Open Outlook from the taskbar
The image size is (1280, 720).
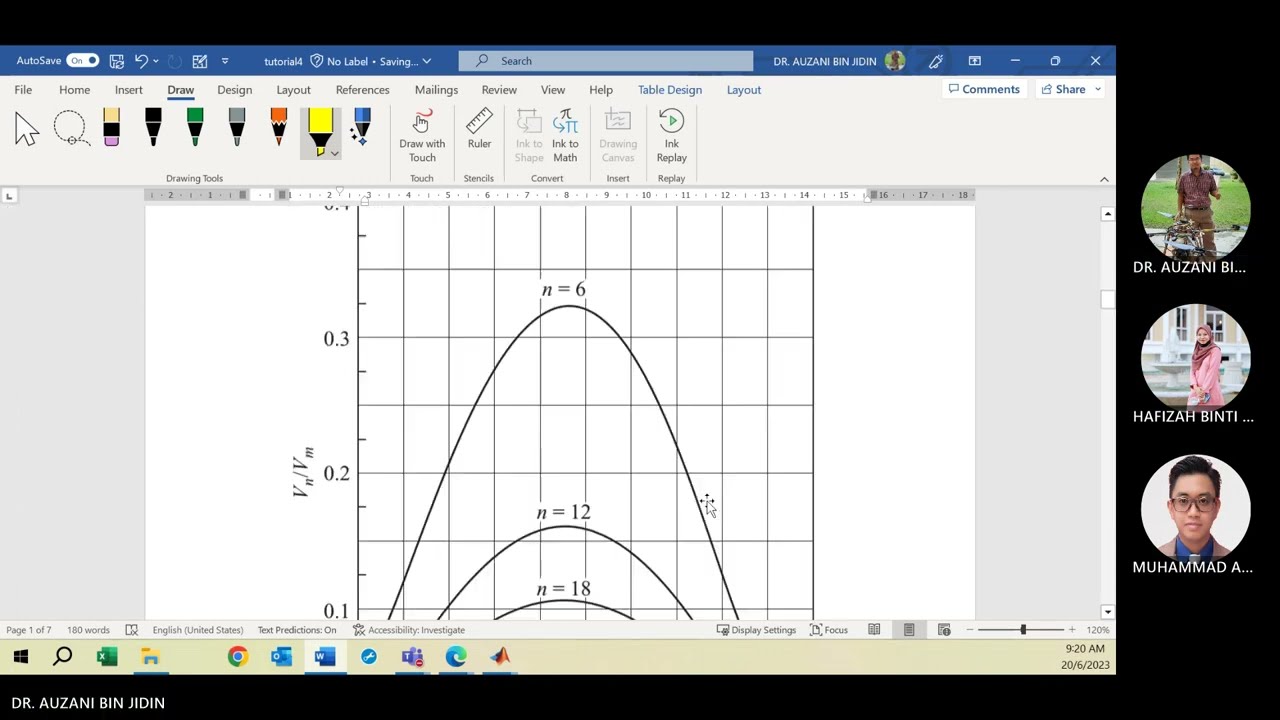(x=281, y=657)
